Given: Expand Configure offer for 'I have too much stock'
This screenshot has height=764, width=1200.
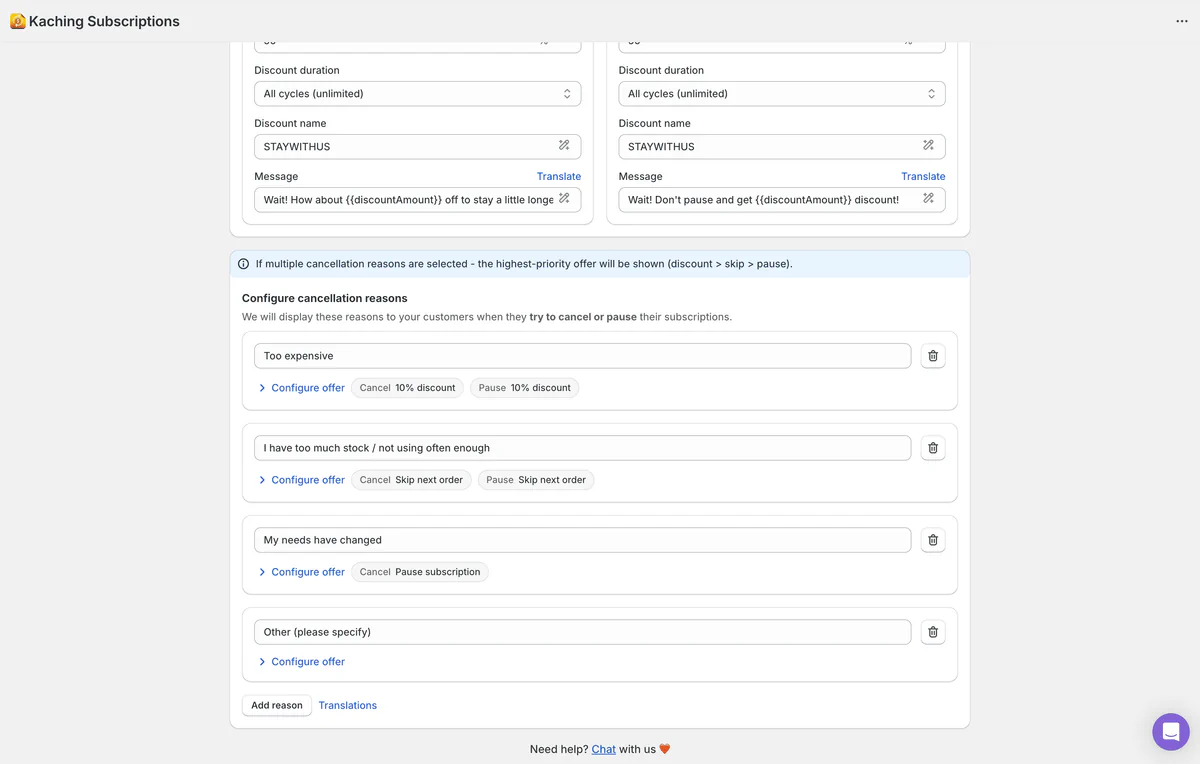Looking at the screenshot, I should tap(301, 480).
